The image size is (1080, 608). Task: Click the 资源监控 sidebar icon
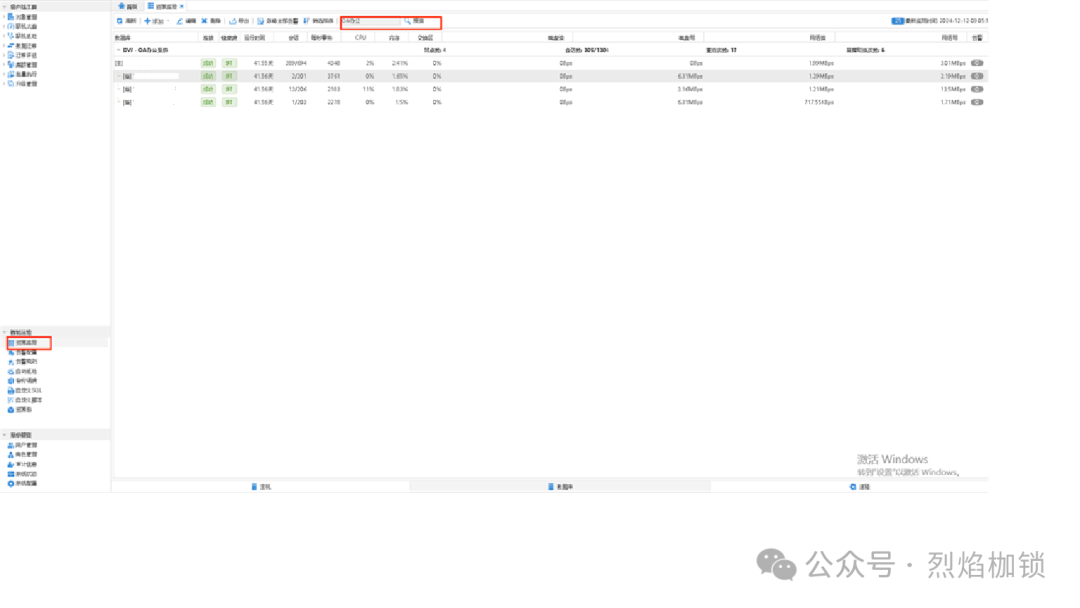point(10,342)
